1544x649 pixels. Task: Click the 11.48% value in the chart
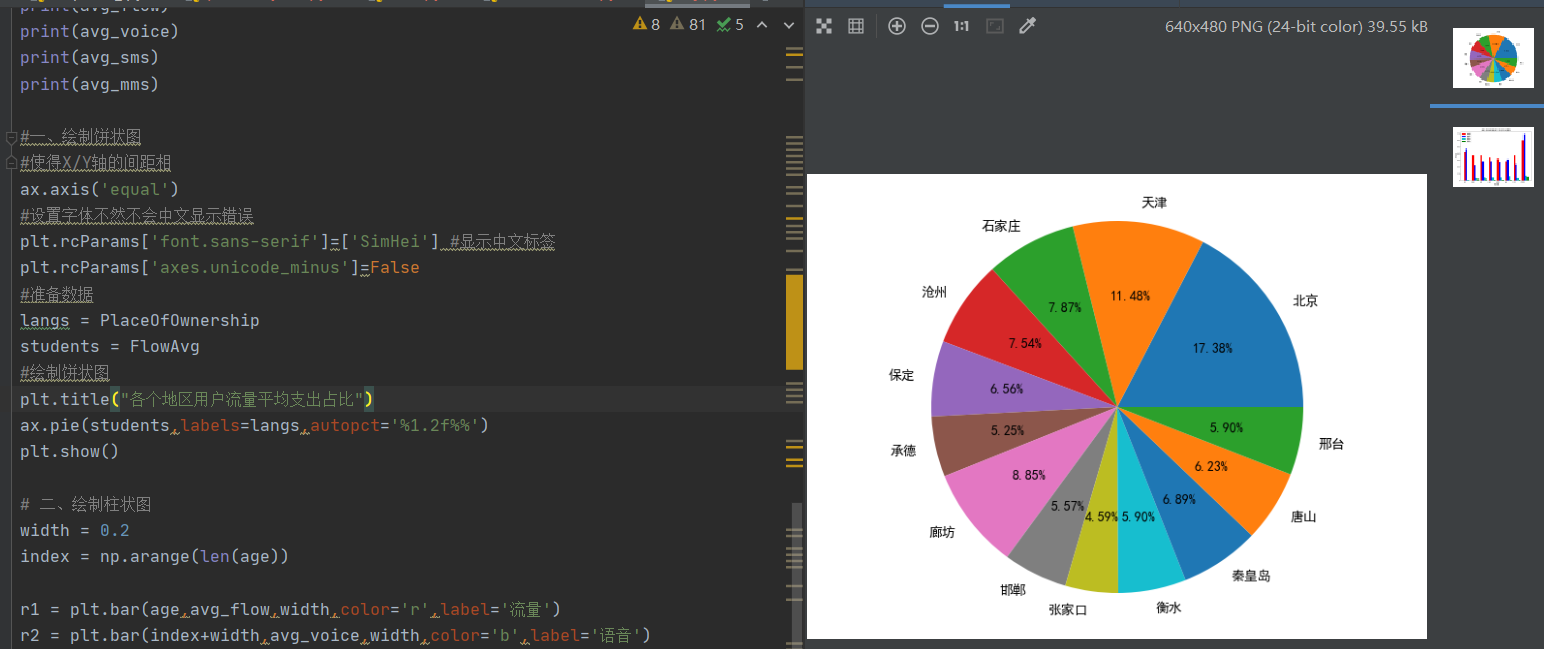click(1130, 295)
